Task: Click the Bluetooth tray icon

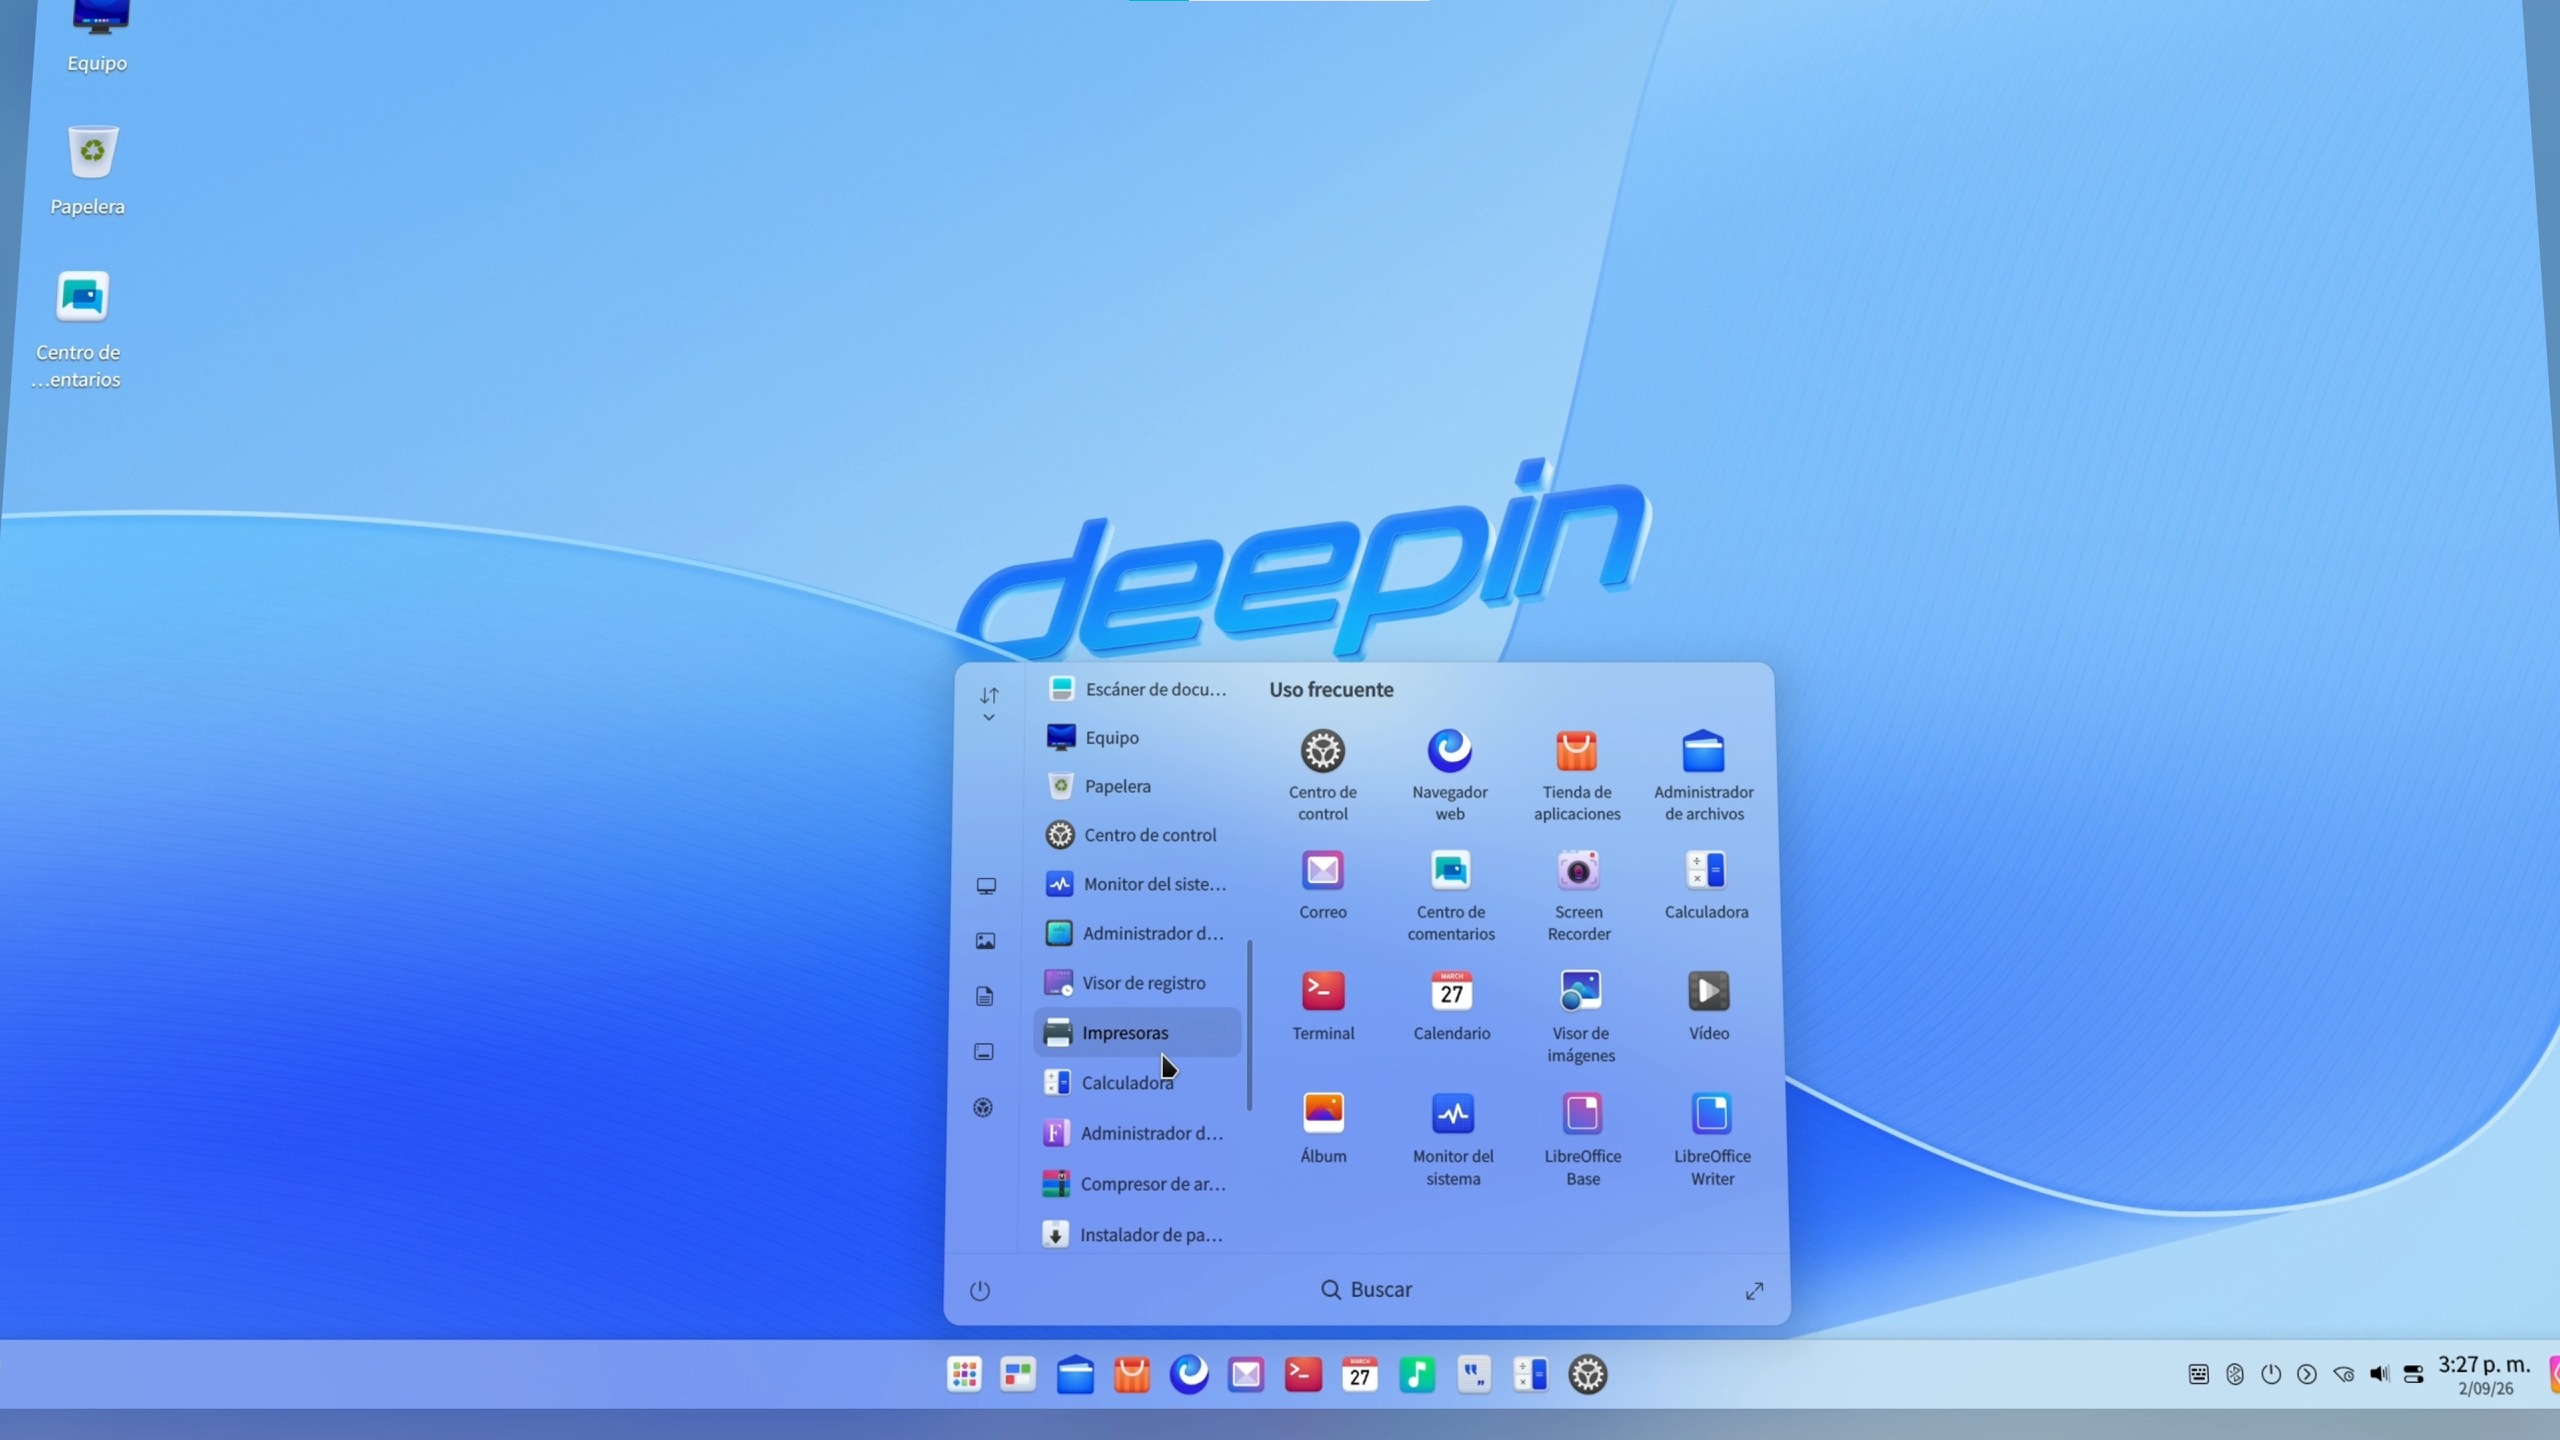Action: coord(2235,1375)
